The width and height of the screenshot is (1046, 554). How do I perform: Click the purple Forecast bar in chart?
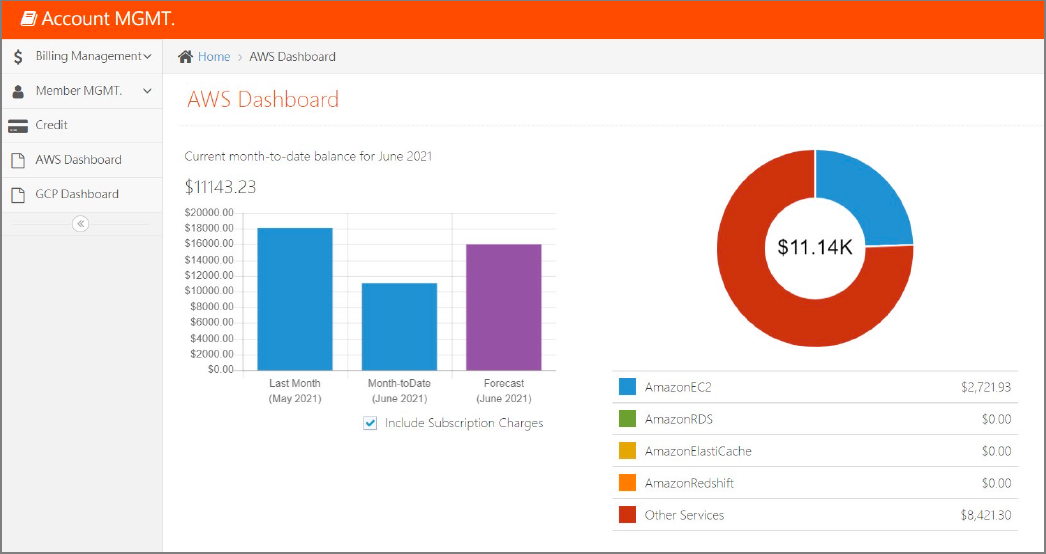[x=503, y=306]
